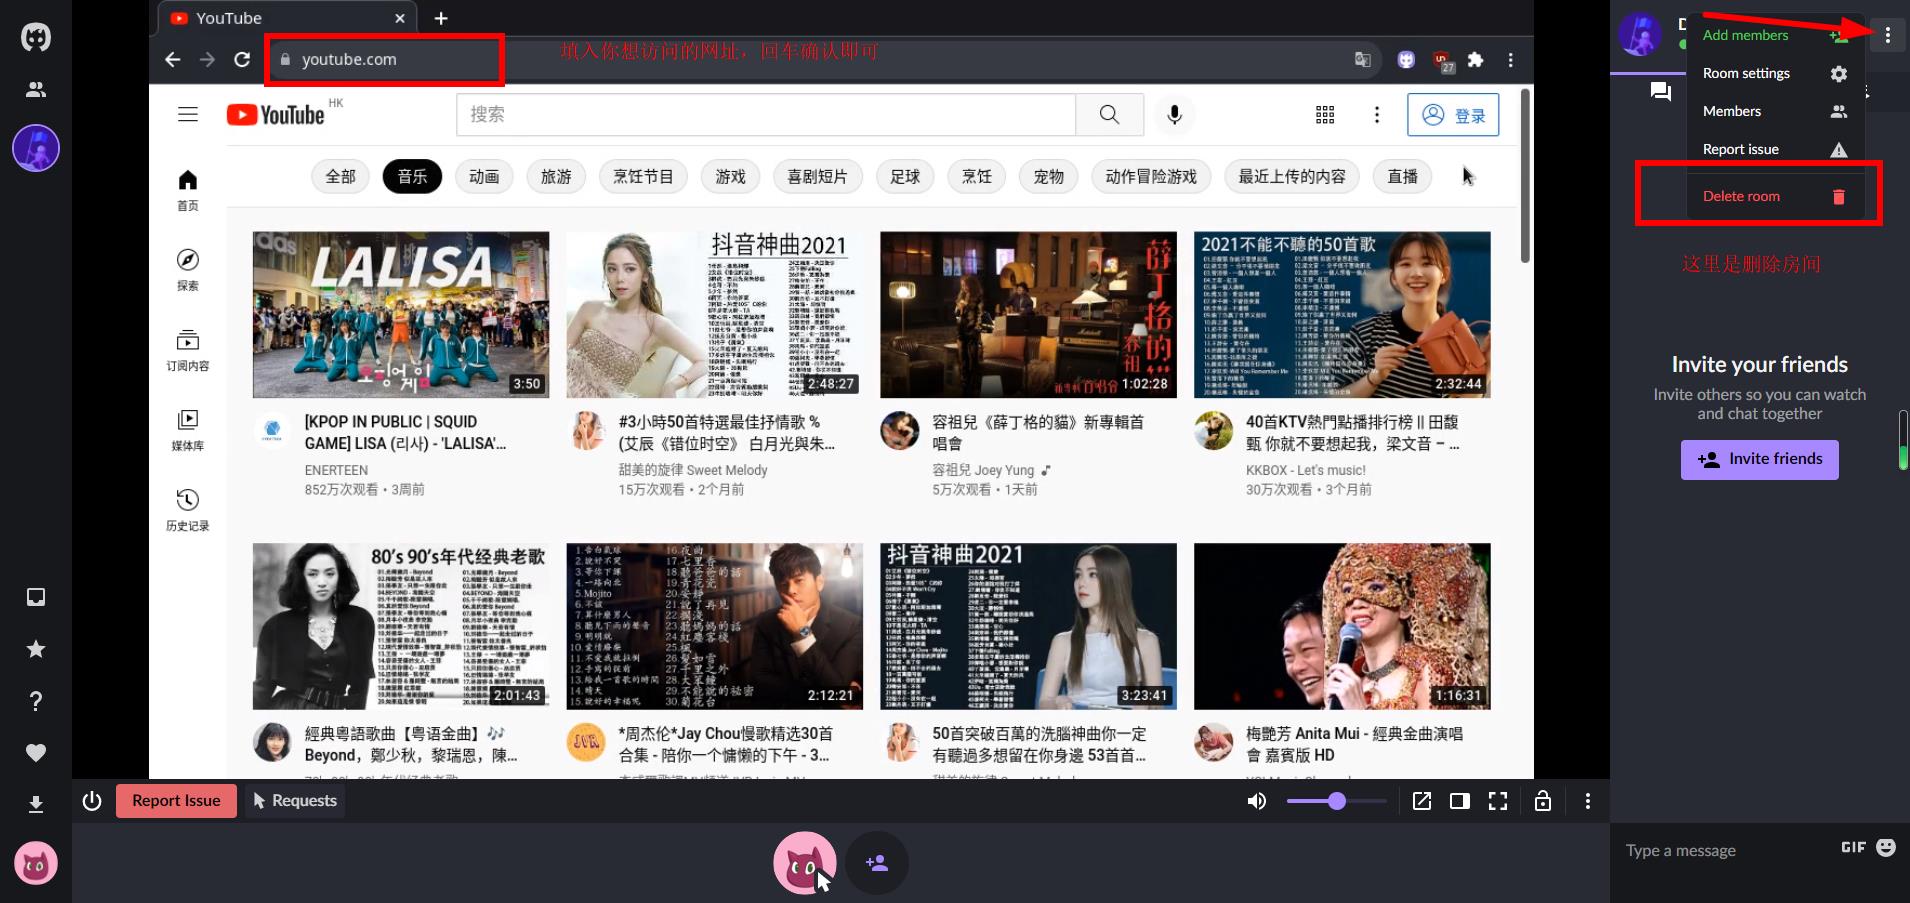The height and width of the screenshot is (903, 1910).
Task: Click the pop-out window icon
Action: [1421, 801]
